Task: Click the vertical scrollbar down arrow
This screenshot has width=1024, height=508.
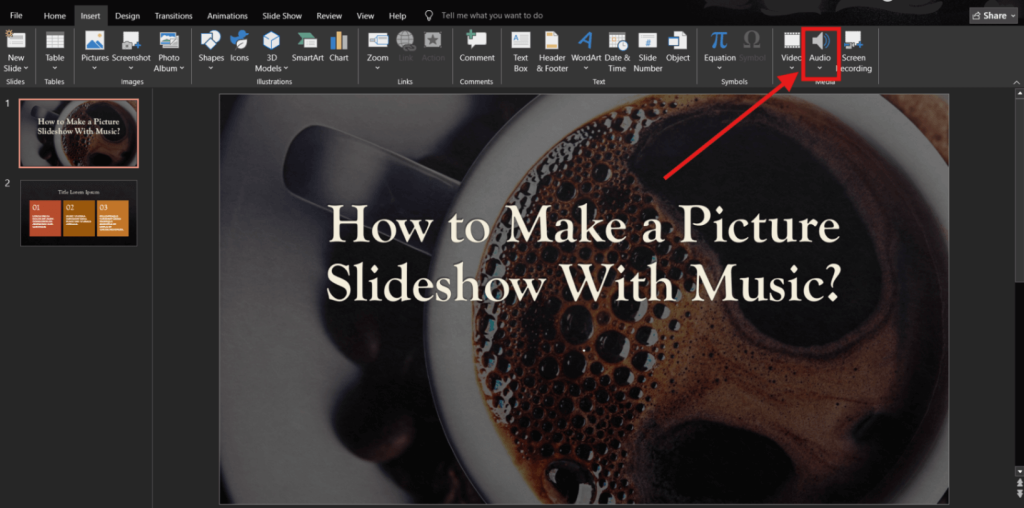Action: coord(1019,471)
